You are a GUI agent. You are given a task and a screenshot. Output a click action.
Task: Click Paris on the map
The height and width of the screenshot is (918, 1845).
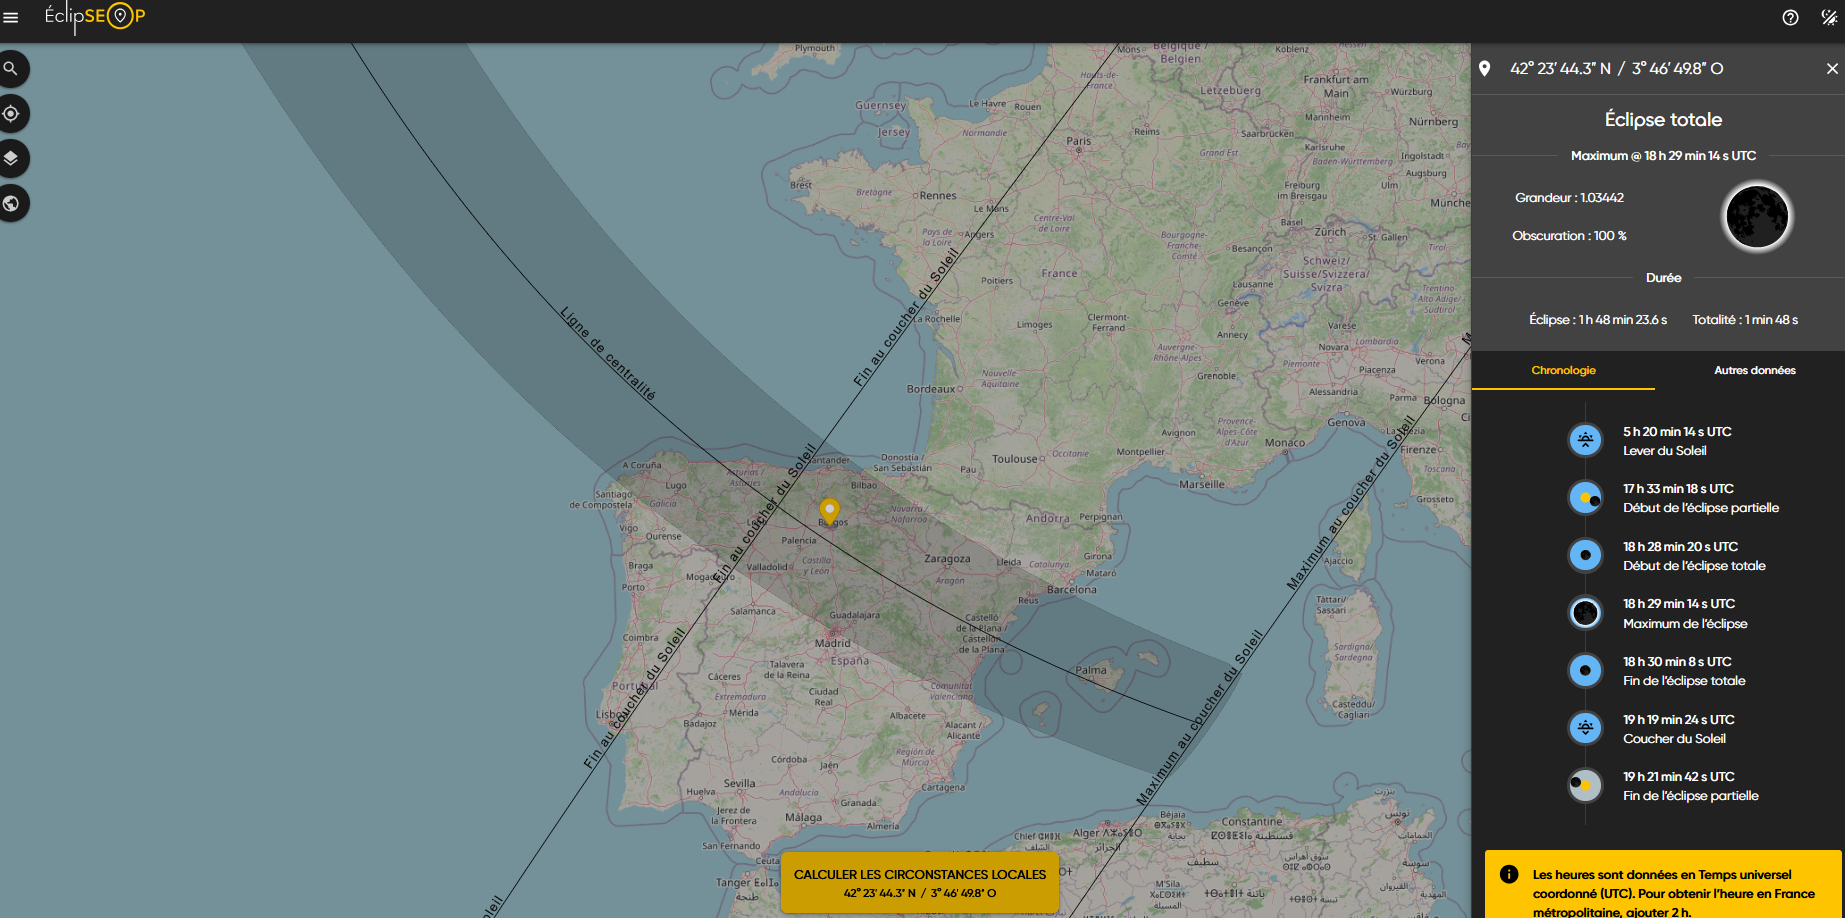[1079, 141]
